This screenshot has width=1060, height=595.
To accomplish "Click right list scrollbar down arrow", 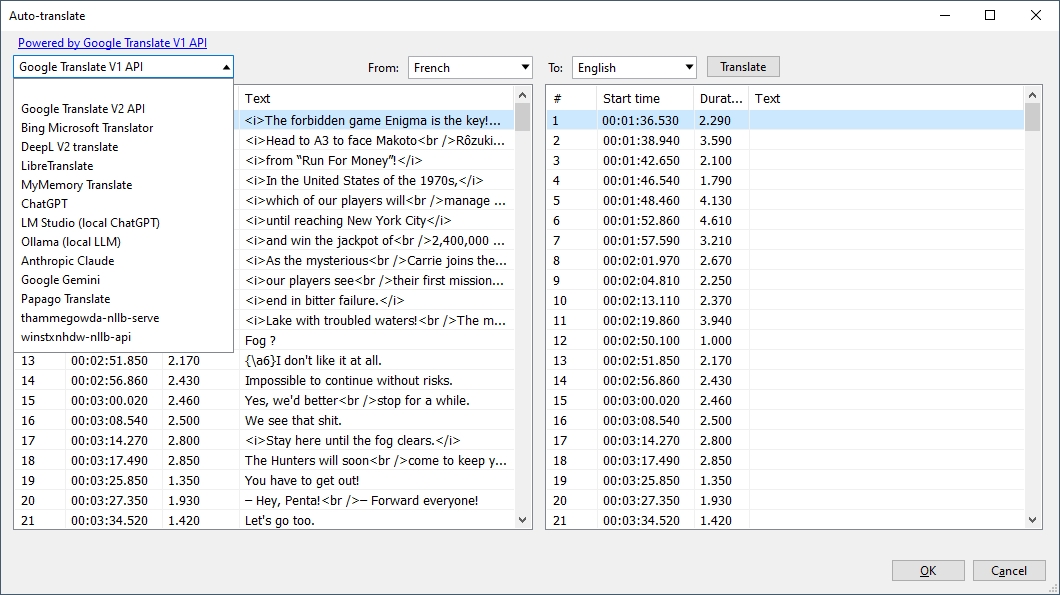I will tap(1032, 520).
